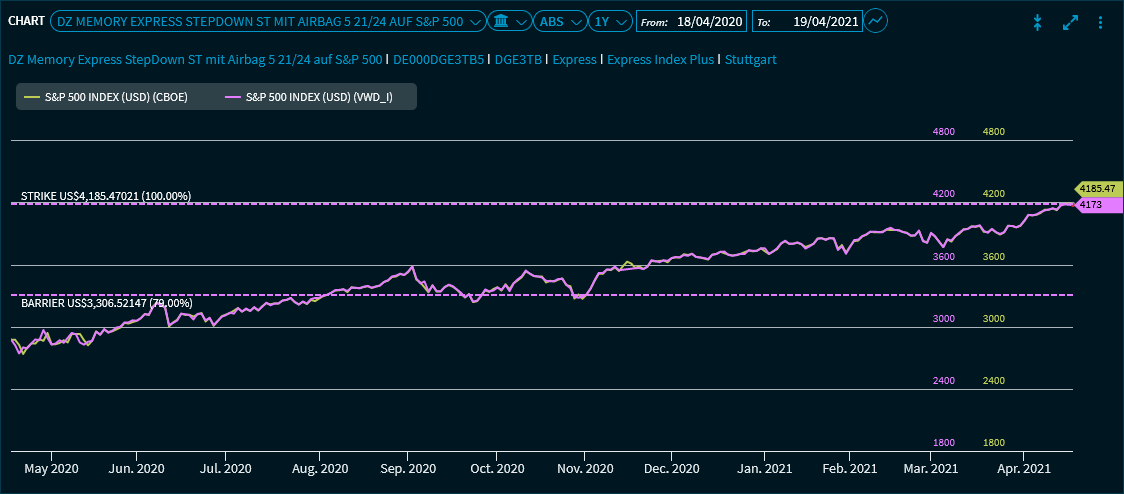Open the Express Index Plus link
Screen dimensions: 1124x494
coord(660,60)
